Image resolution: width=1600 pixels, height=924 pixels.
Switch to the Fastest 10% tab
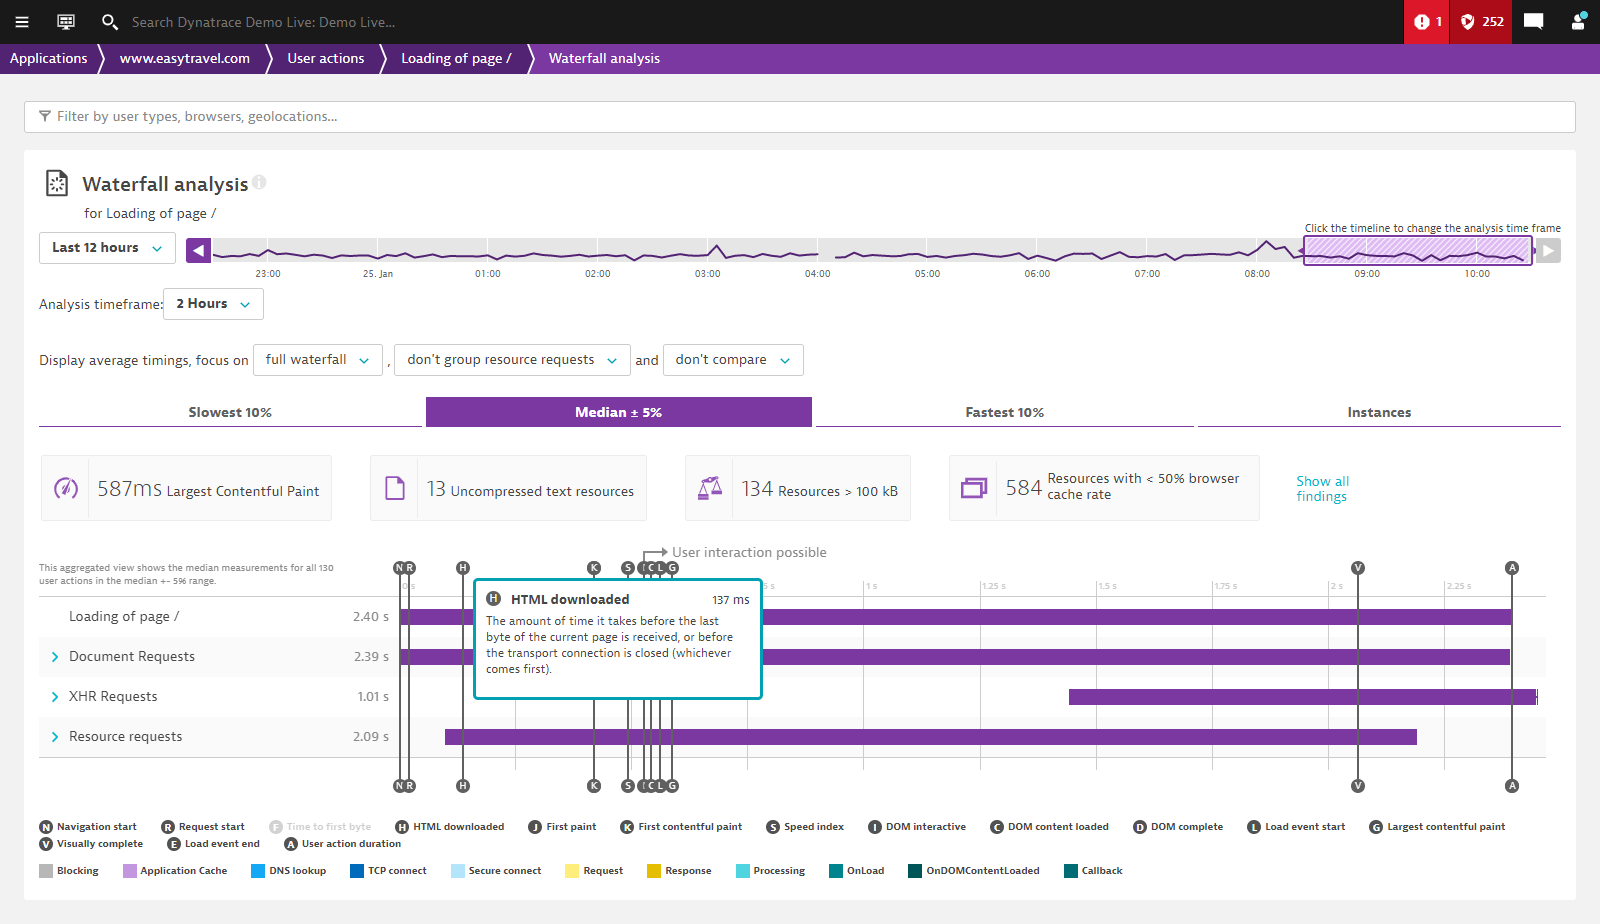1005,412
